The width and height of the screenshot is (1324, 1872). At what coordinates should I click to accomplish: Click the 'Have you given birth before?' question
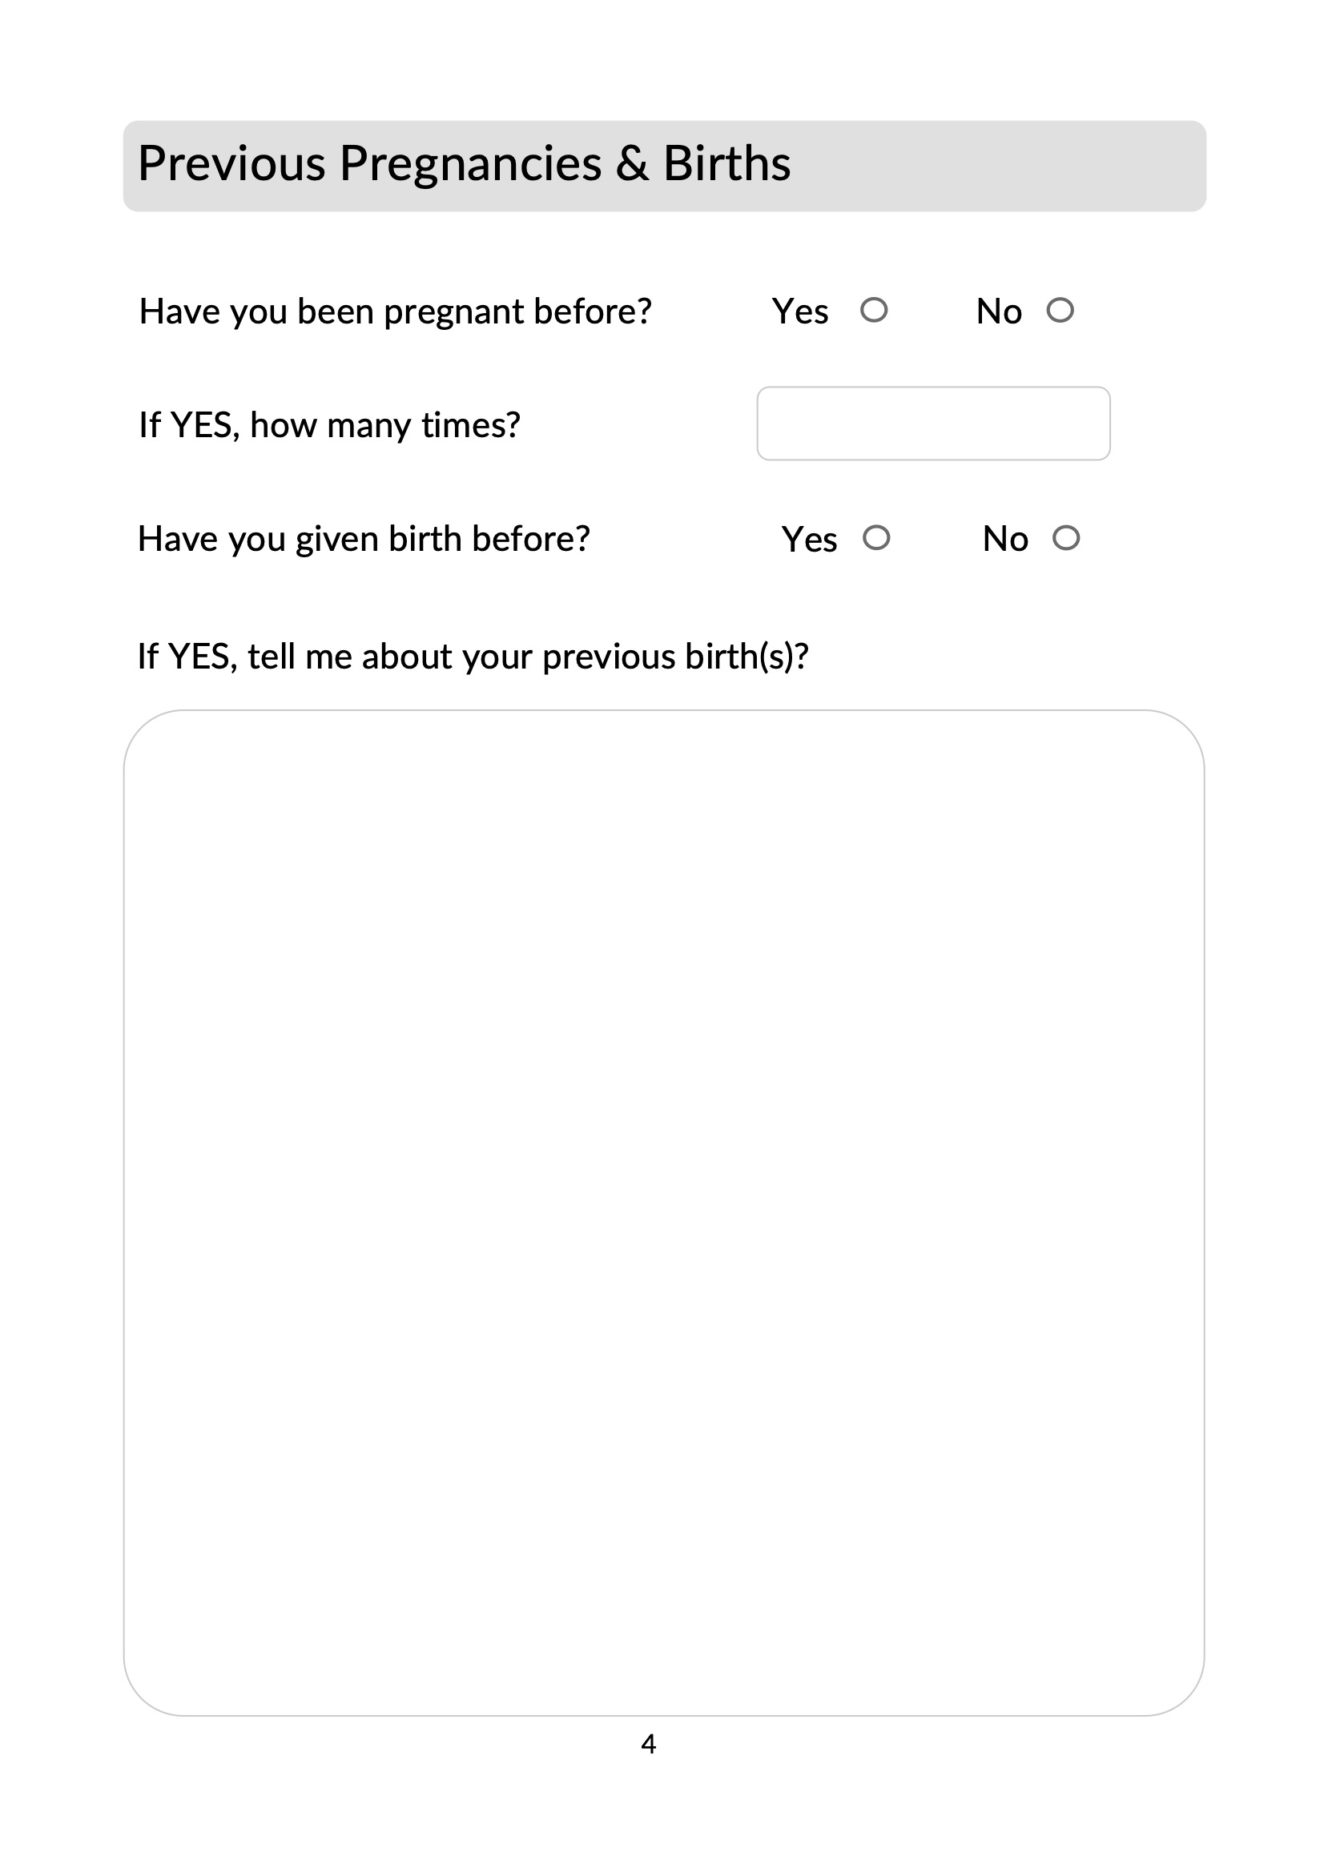(x=363, y=539)
